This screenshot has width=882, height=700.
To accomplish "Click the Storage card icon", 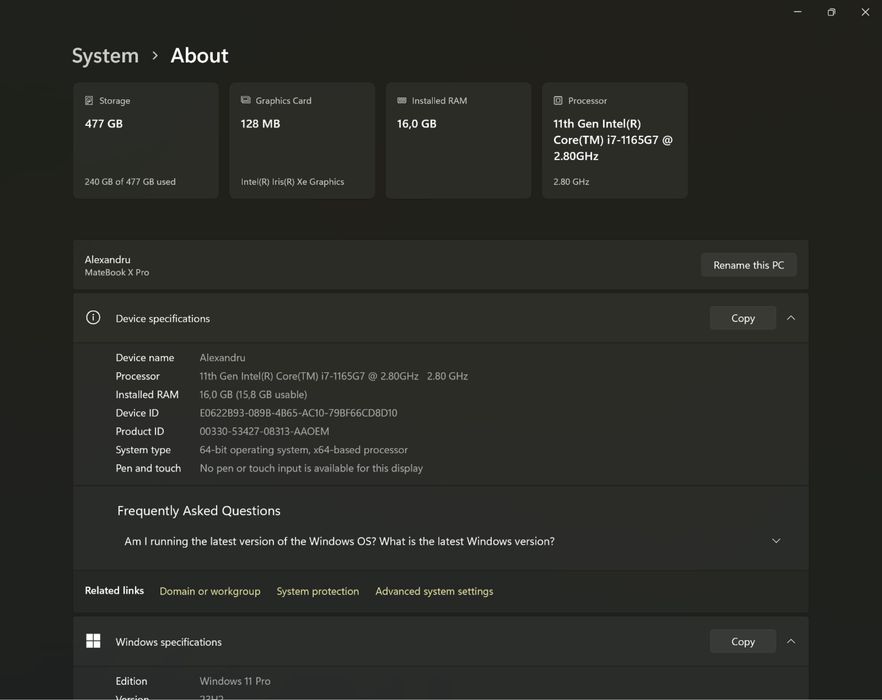I will (x=89, y=101).
